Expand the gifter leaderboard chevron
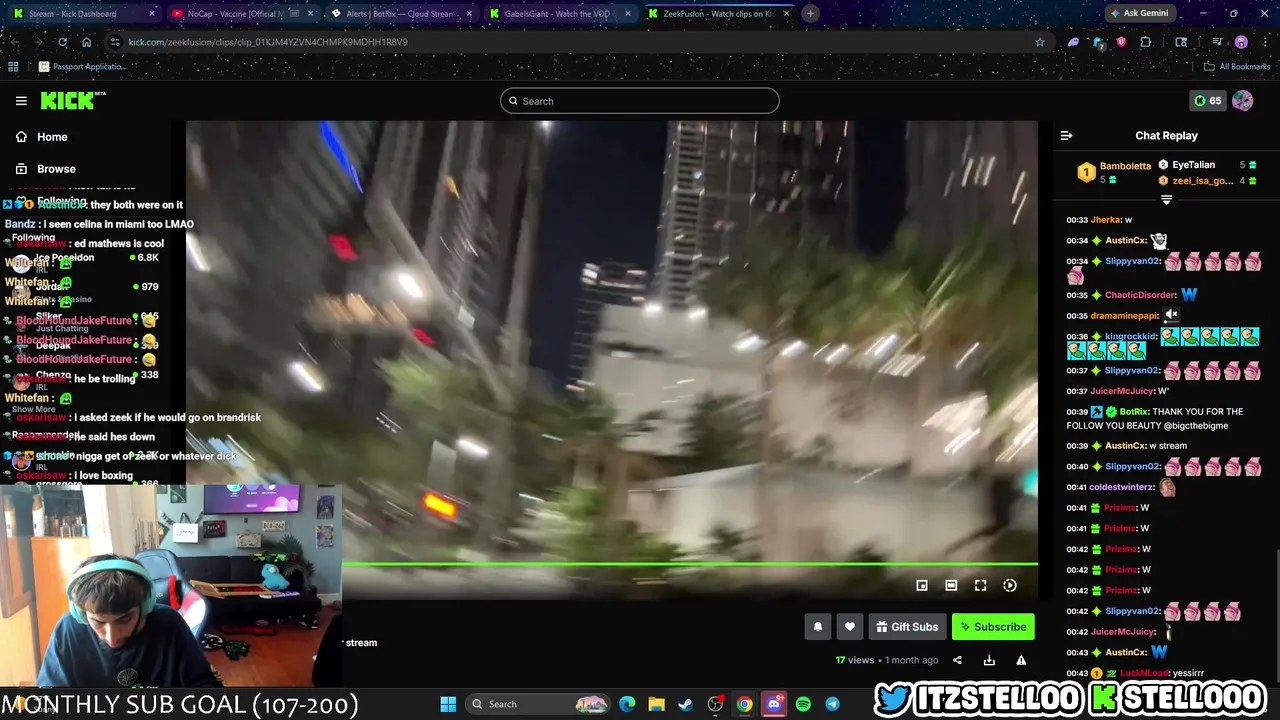Viewport: 1280px width, 720px height. click(x=1166, y=200)
